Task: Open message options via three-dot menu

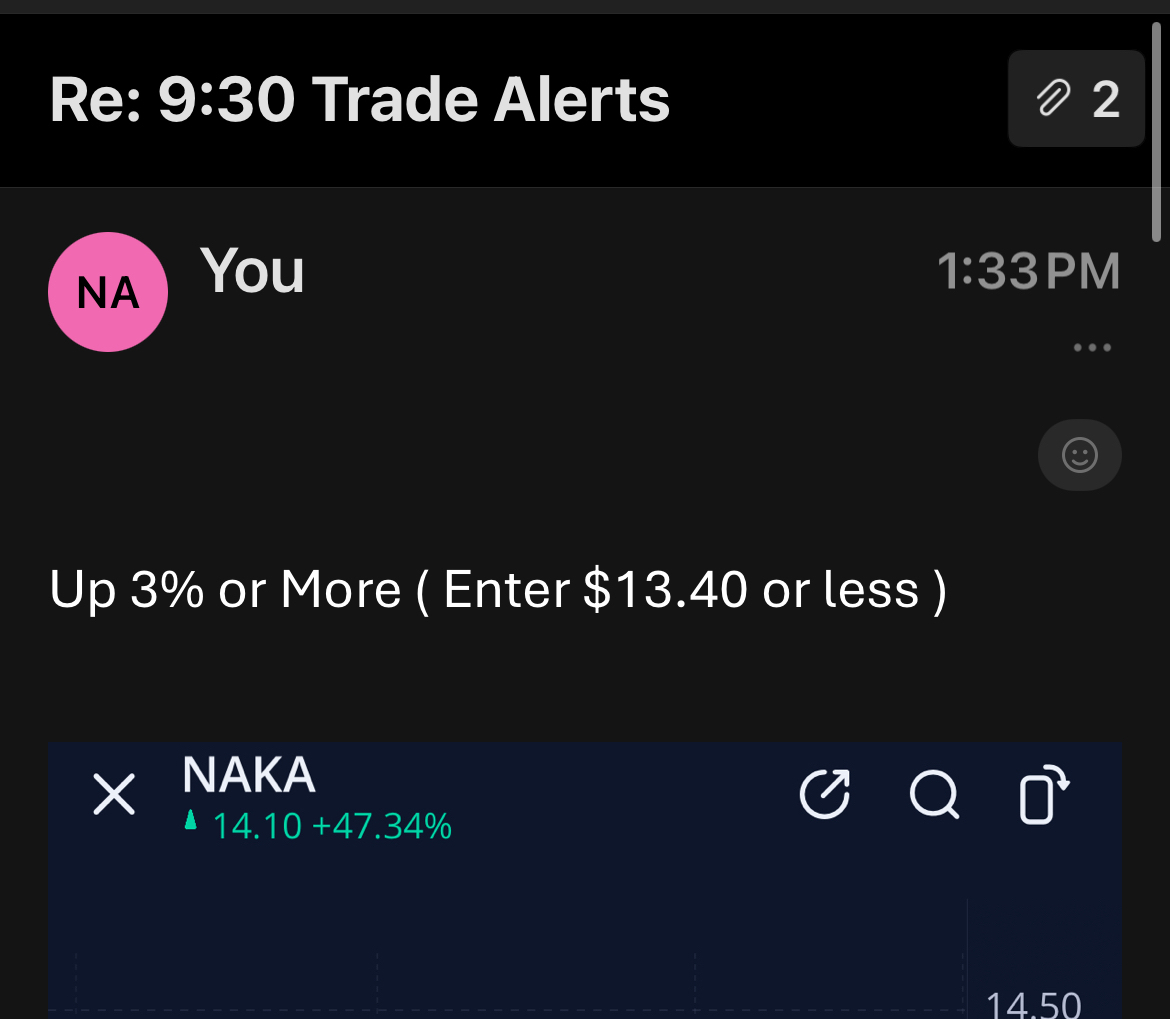Action: 1092,348
